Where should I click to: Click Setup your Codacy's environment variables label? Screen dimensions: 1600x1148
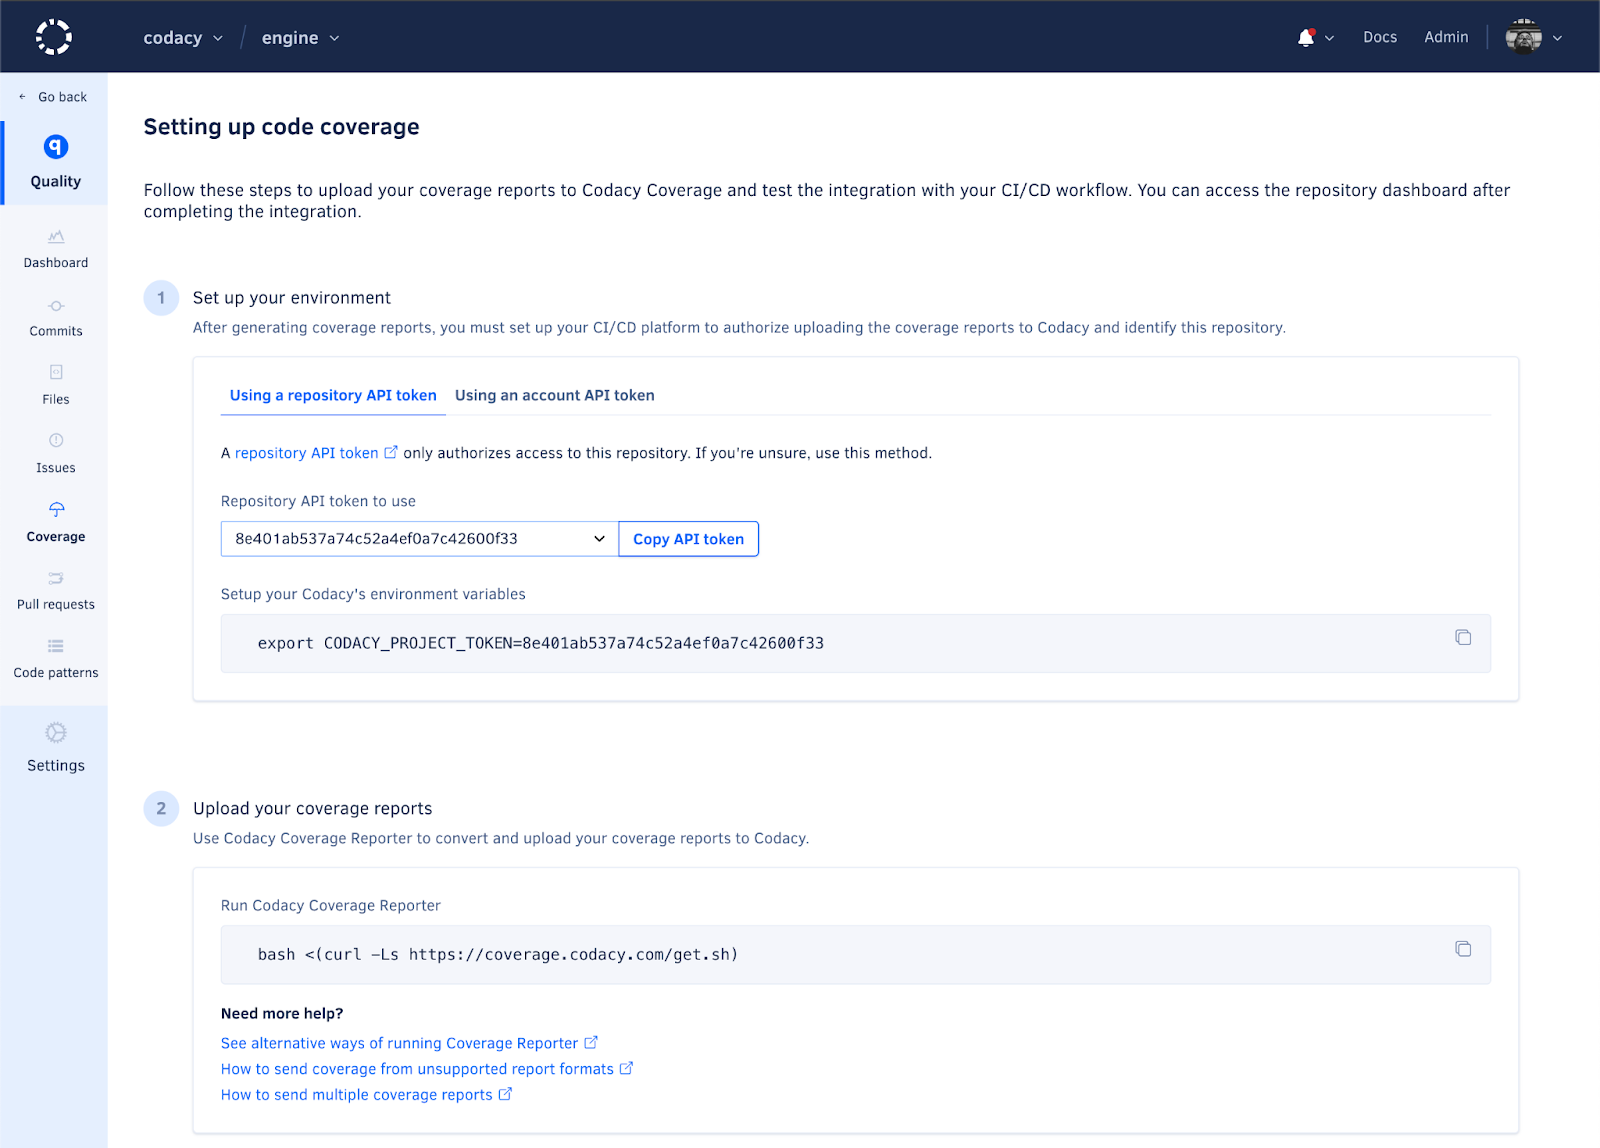[x=373, y=594]
